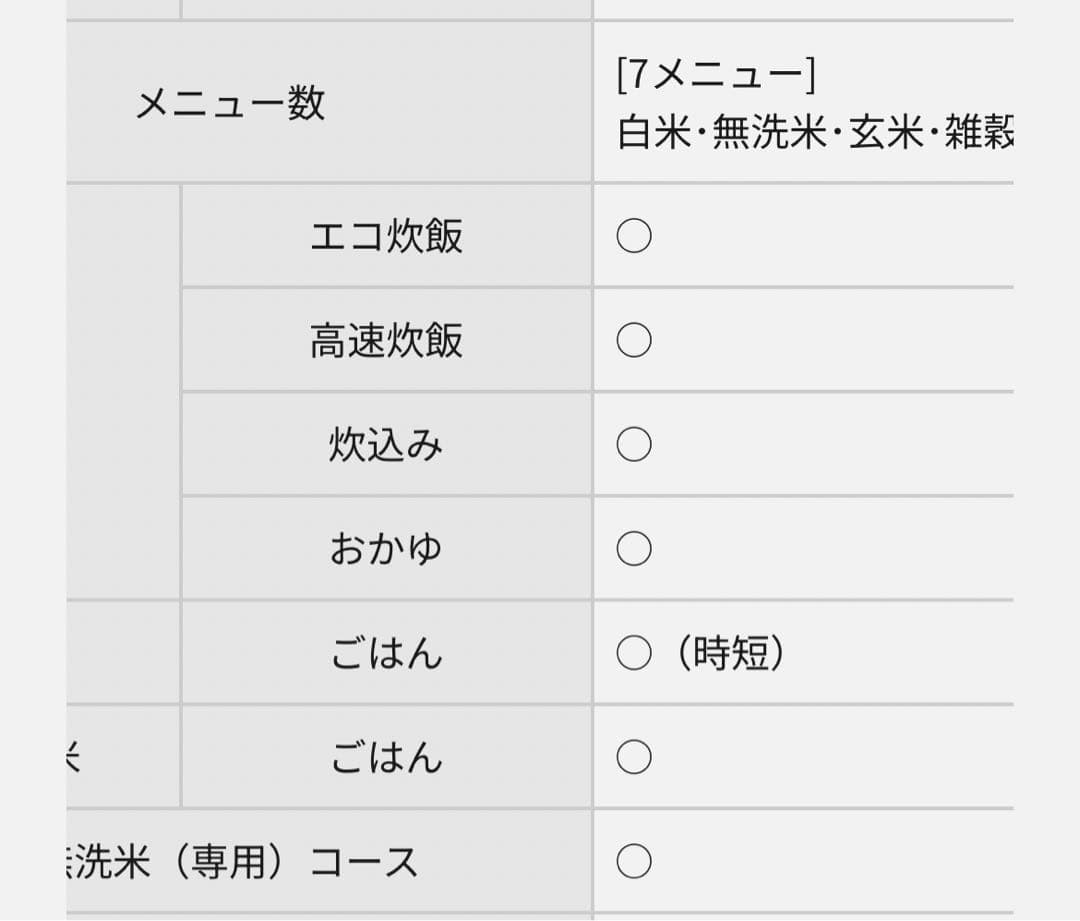Click the おかゆ row label
The image size is (1080, 921).
pyautogui.click(x=386, y=549)
